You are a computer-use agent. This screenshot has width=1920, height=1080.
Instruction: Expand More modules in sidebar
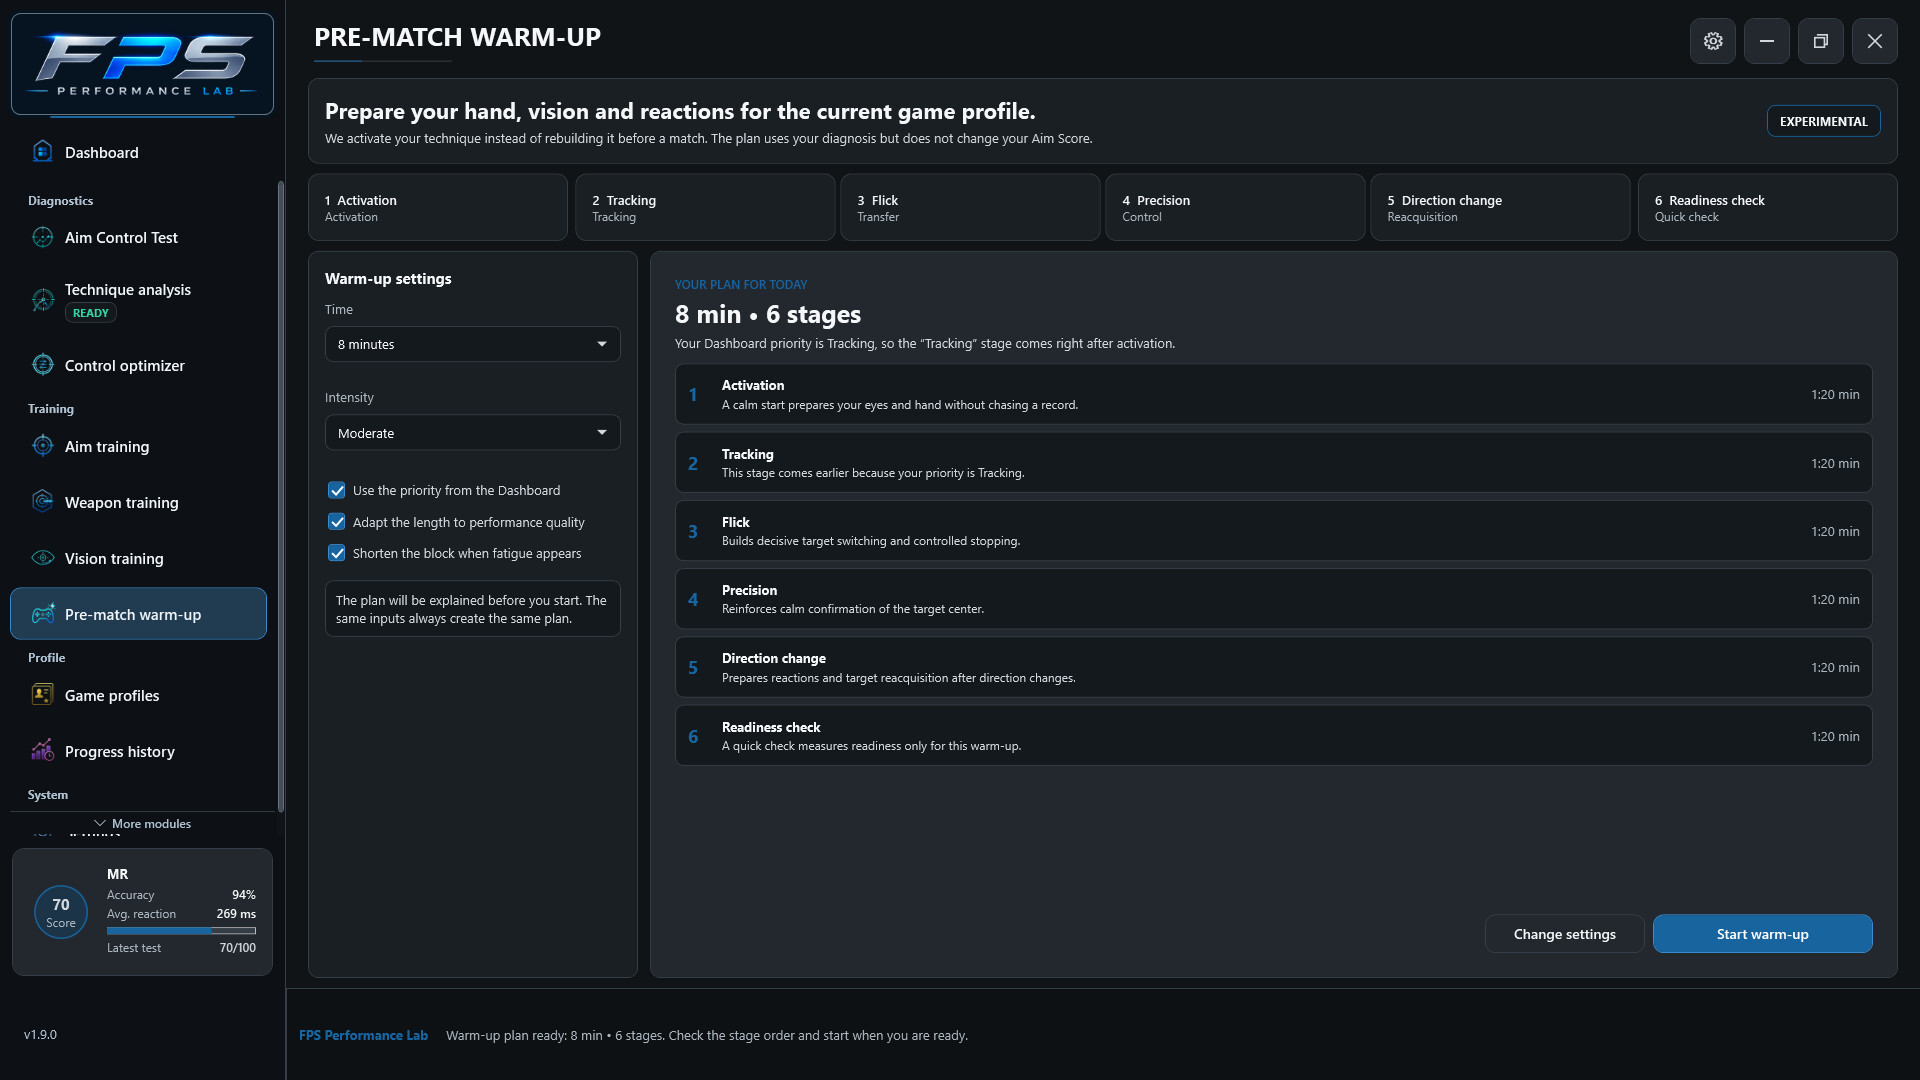point(142,824)
